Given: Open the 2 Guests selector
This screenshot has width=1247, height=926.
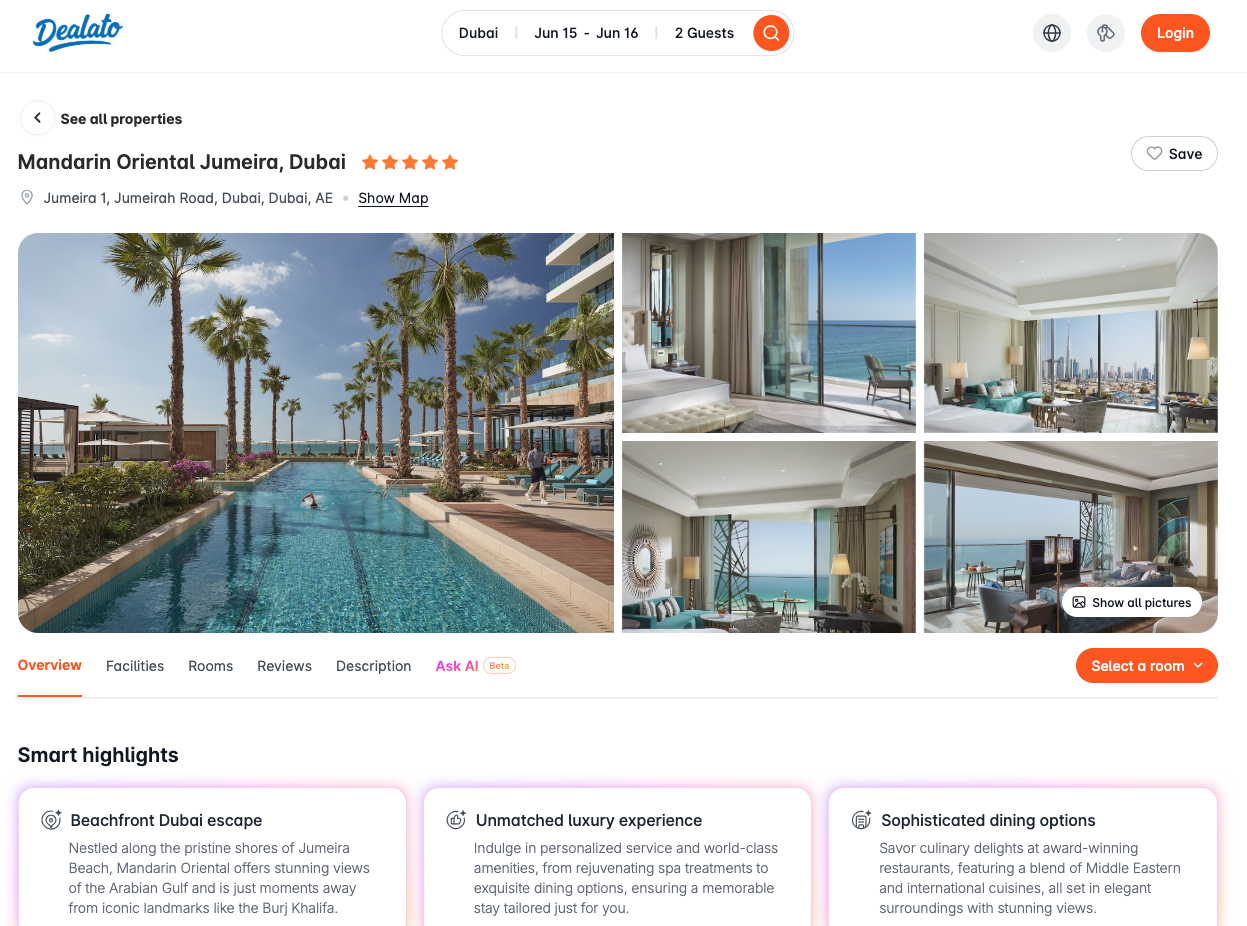Looking at the screenshot, I should coord(704,33).
